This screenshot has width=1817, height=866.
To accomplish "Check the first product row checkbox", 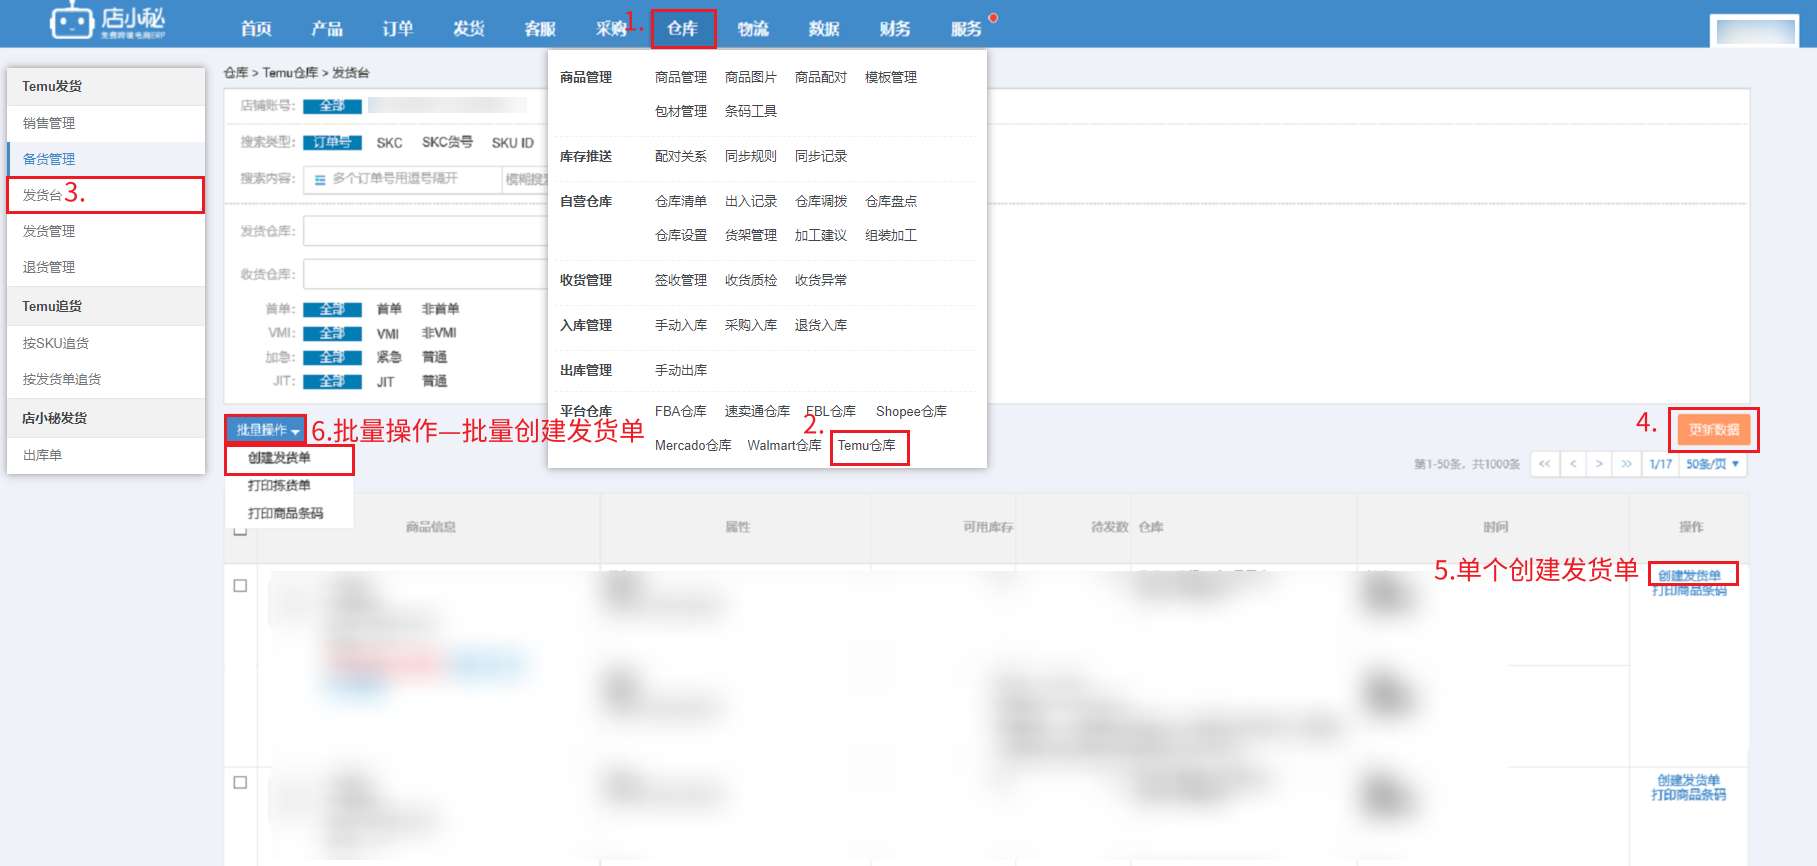I will pyautogui.click(x=240, y=586).
